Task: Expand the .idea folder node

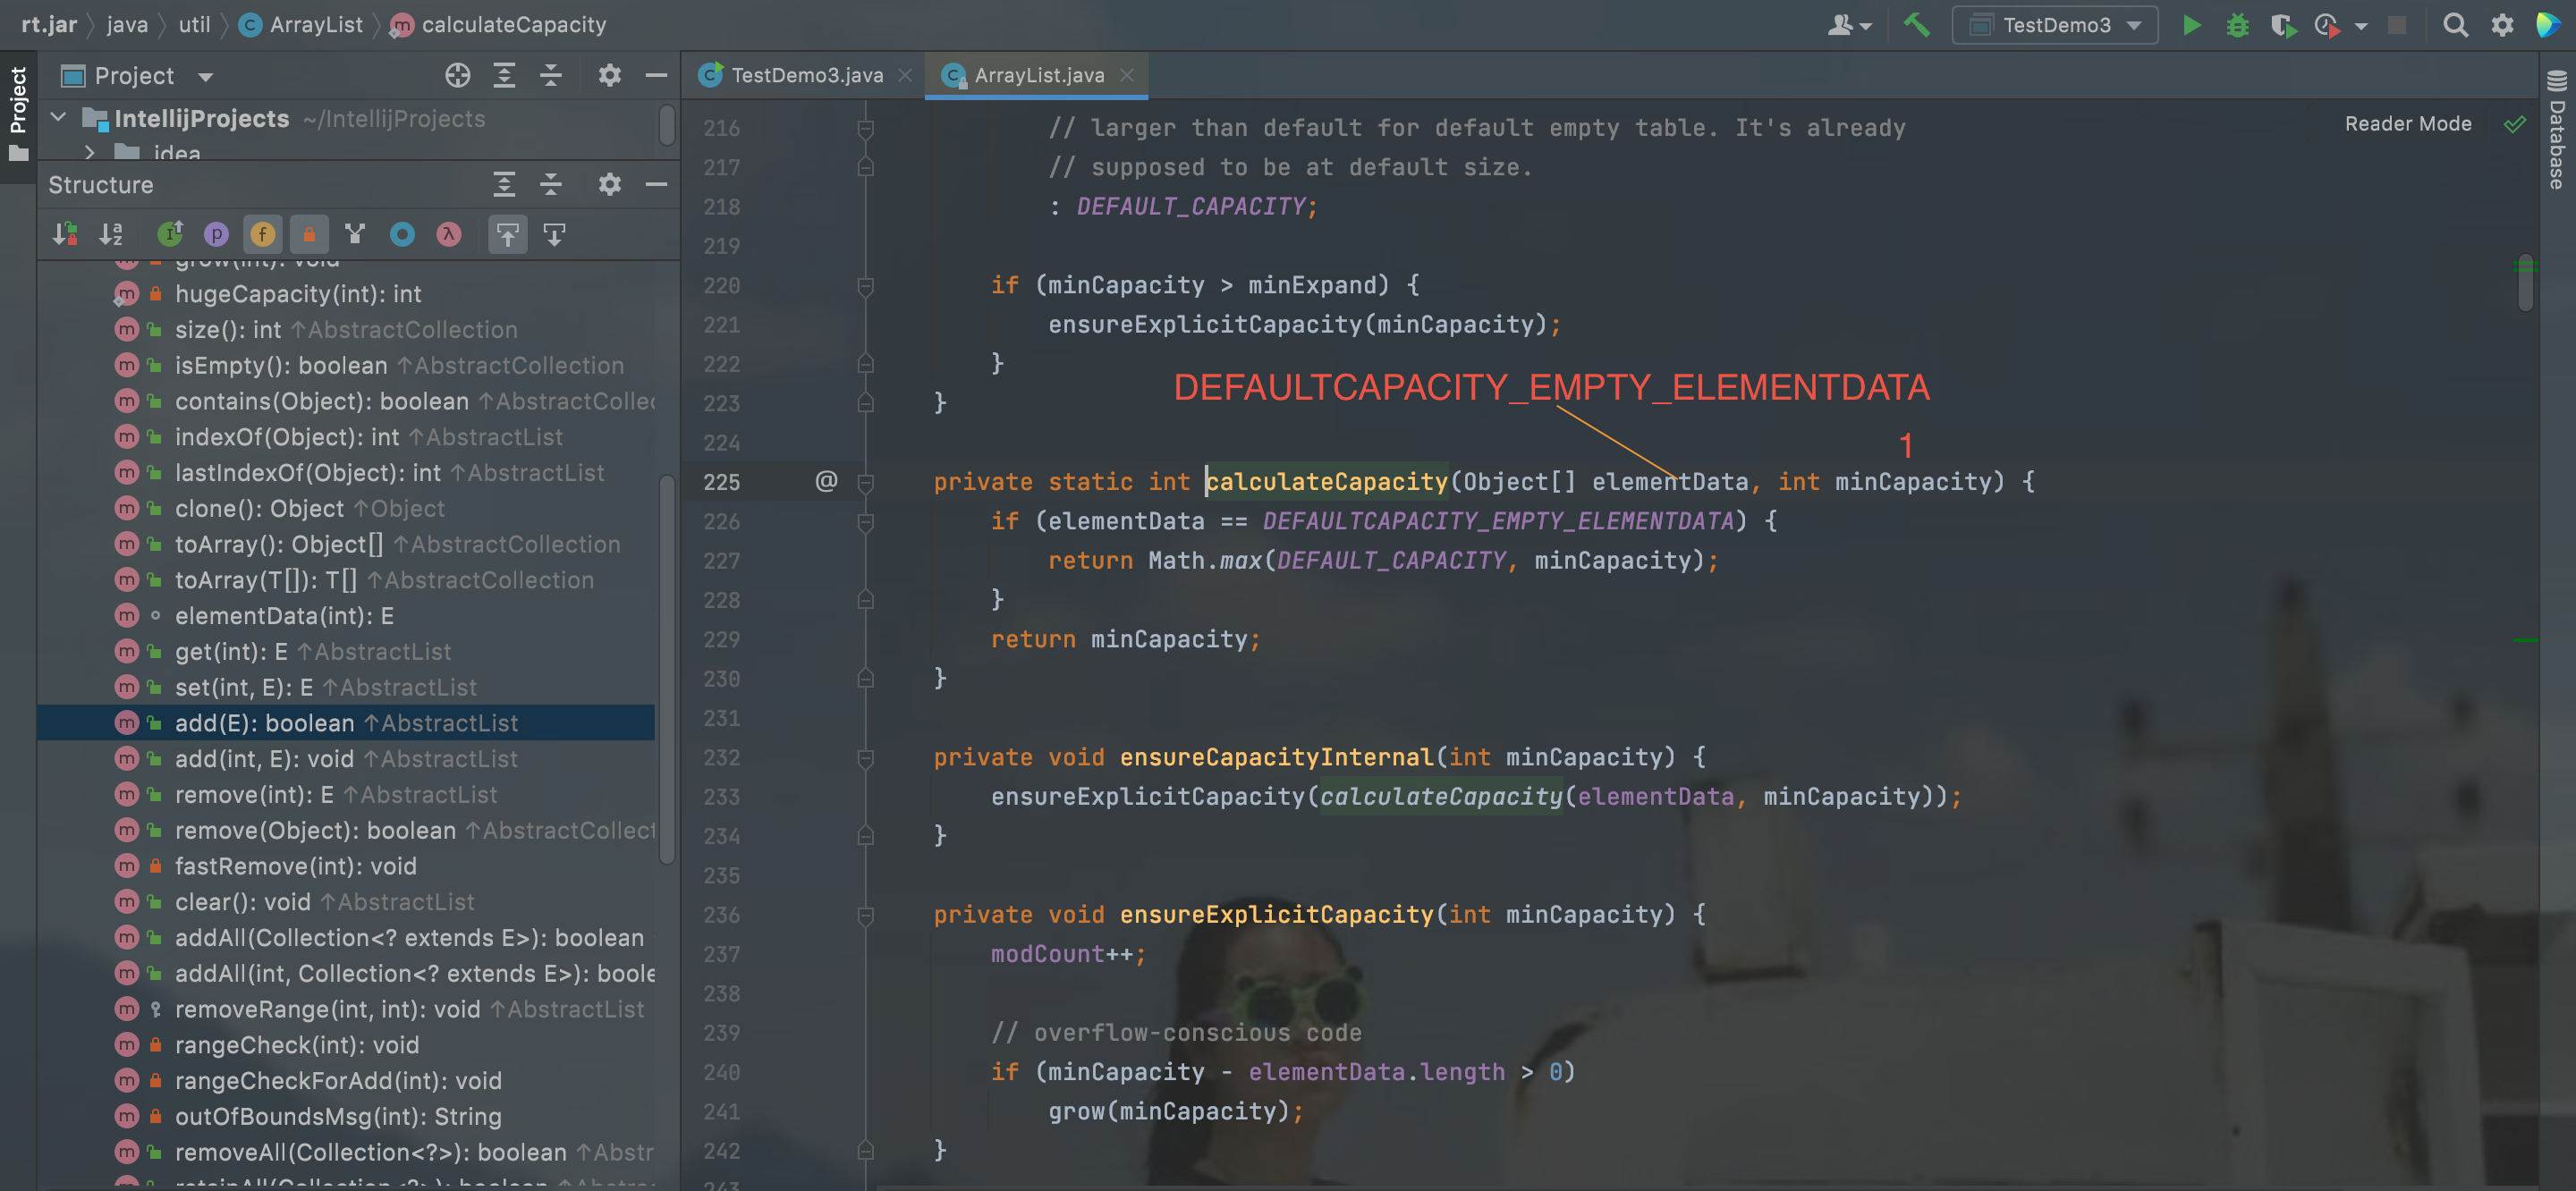Action: pyautogui.click(x=89, y=152)
